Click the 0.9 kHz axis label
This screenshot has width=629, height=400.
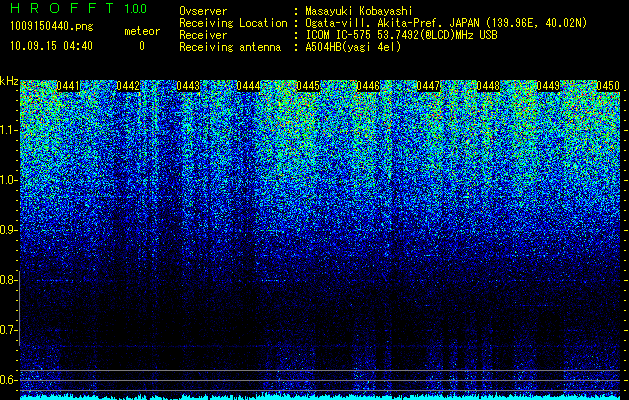point(8,230)
